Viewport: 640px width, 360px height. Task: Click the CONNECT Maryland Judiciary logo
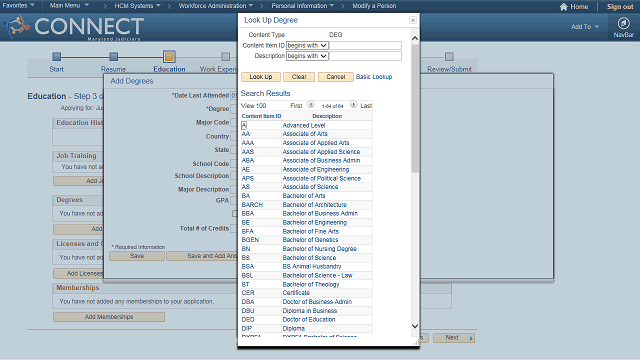point(73,27)
